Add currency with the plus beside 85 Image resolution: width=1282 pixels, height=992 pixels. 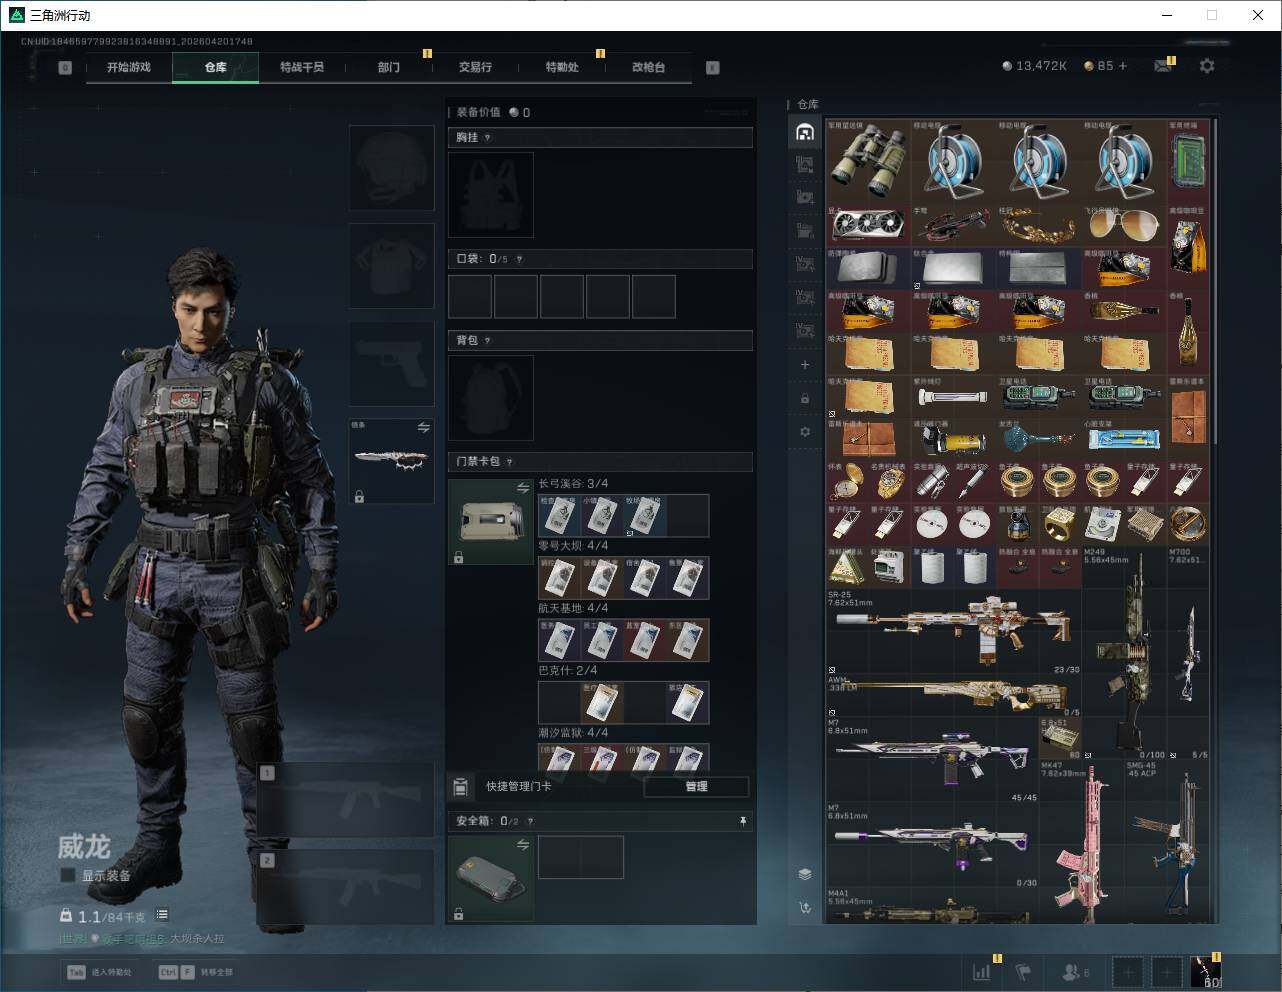[1123, 66]
